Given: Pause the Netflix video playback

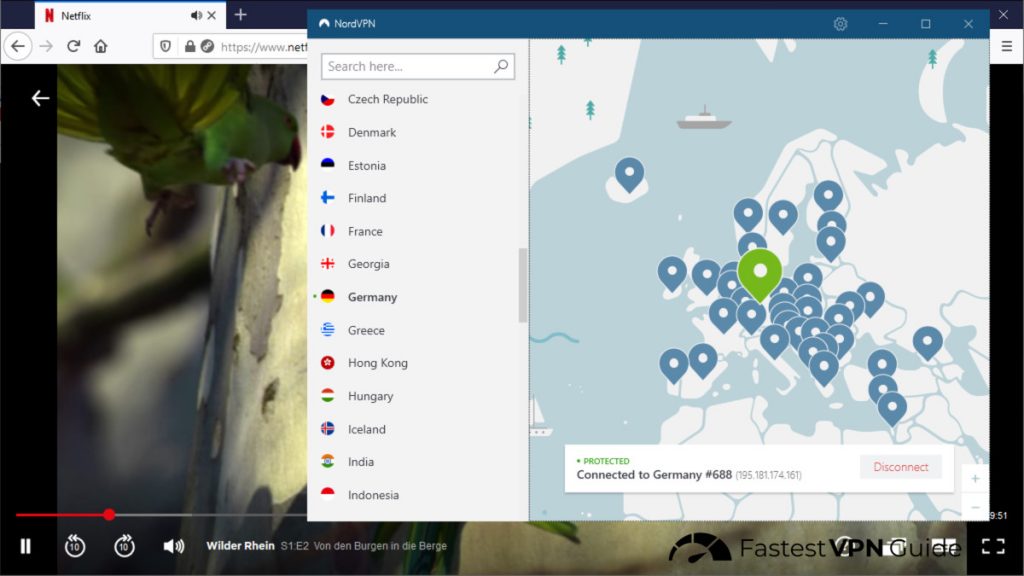Looking at the screenshot, I should [x=26, y=546].
